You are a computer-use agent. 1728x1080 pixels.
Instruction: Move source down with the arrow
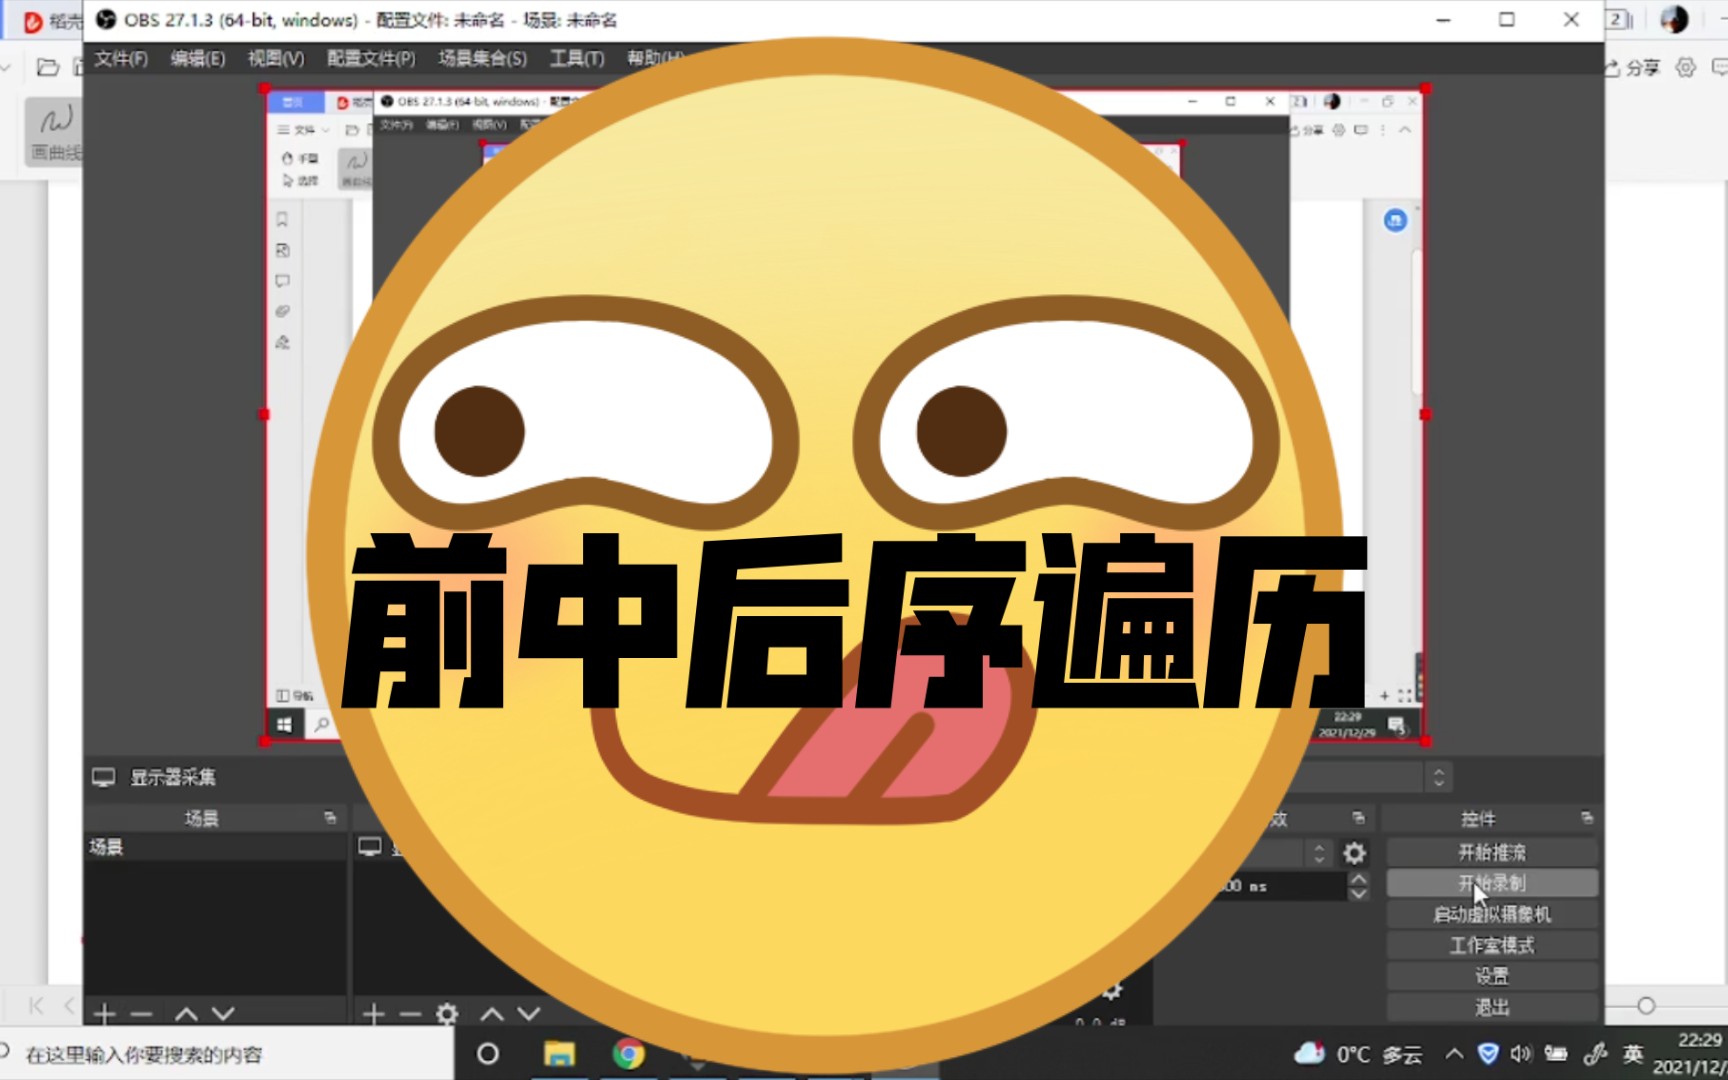click(529, 1014)
